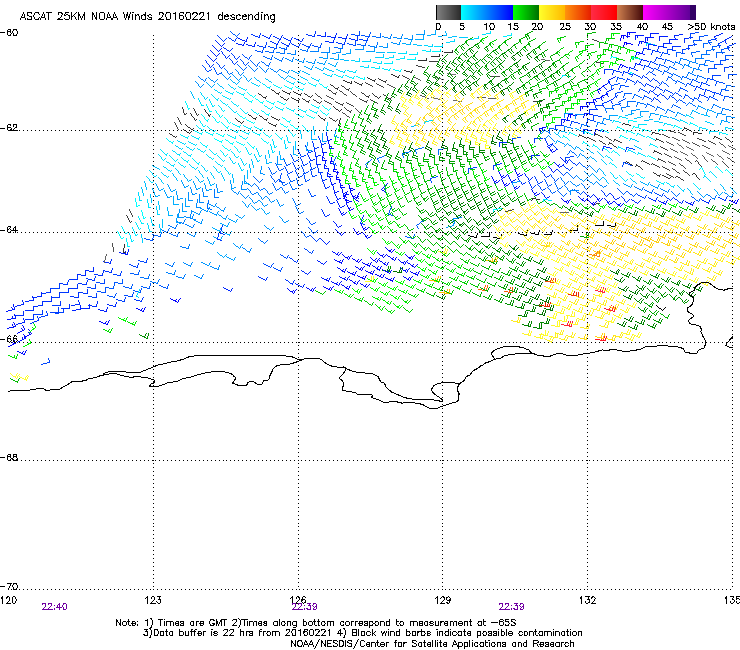
Task: Select the '135' longitude axis label
Action: [x=732, y=600]
